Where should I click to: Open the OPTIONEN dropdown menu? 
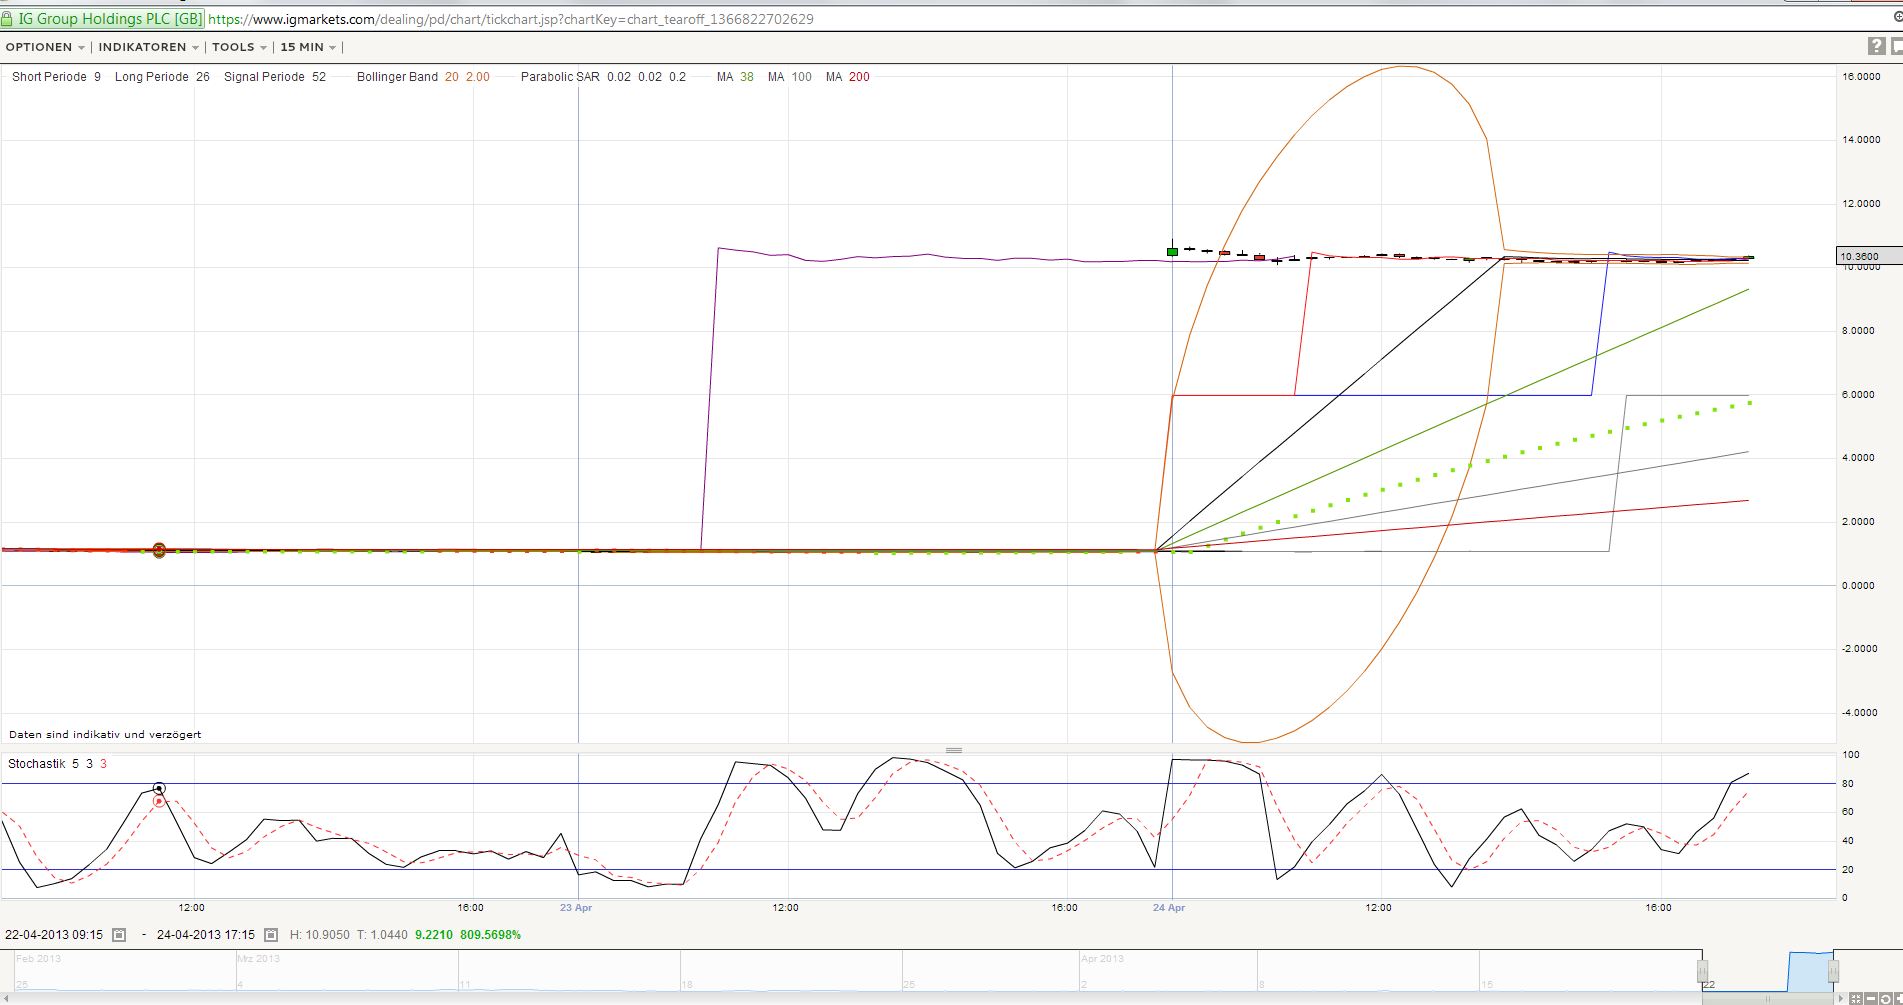[45, 47]
